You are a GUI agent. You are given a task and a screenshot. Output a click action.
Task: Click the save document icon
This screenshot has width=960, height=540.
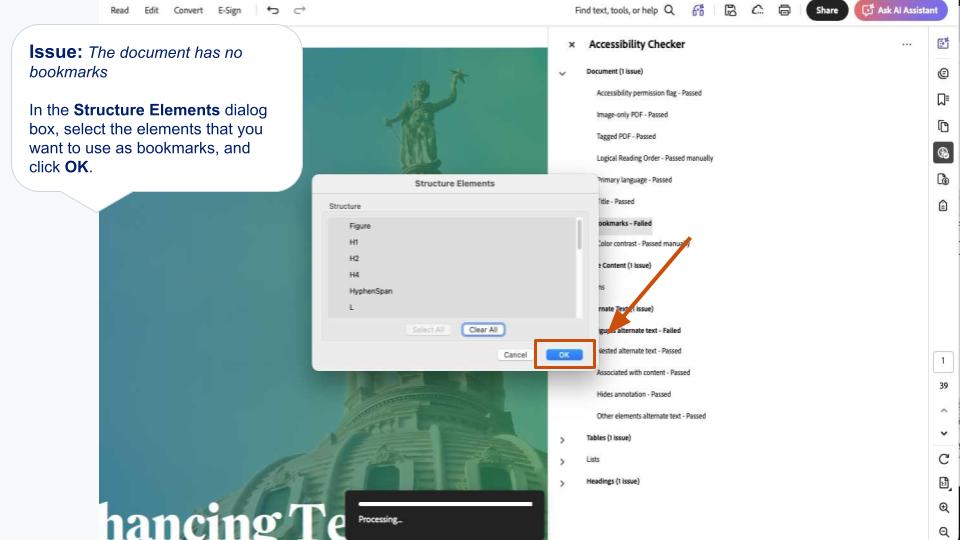tap(730, 10)
